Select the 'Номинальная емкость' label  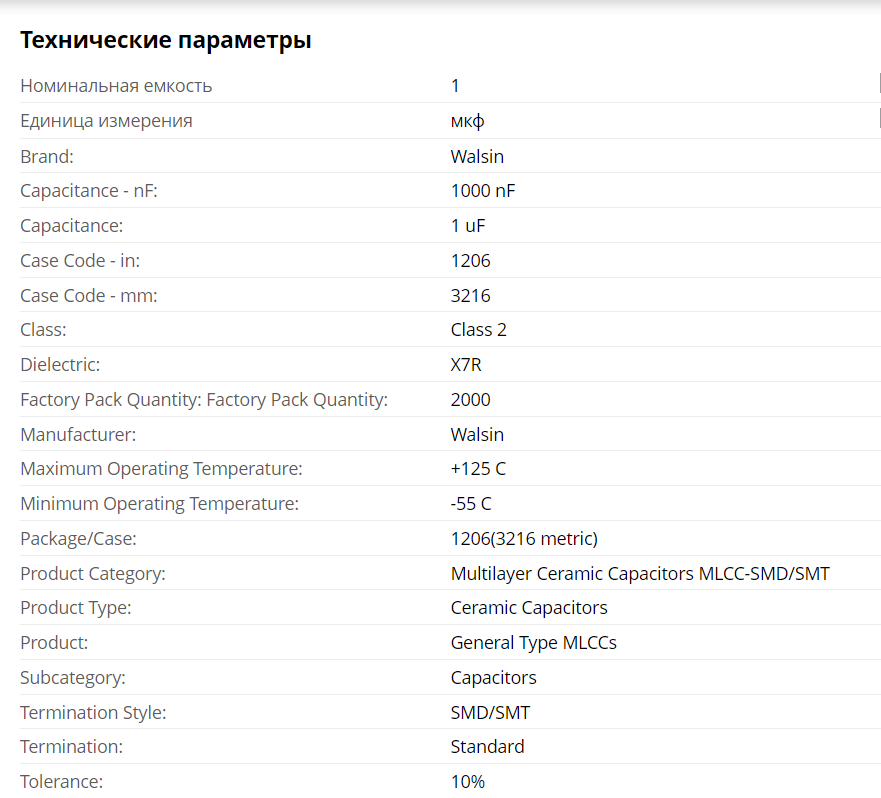[x=116, y=86]
